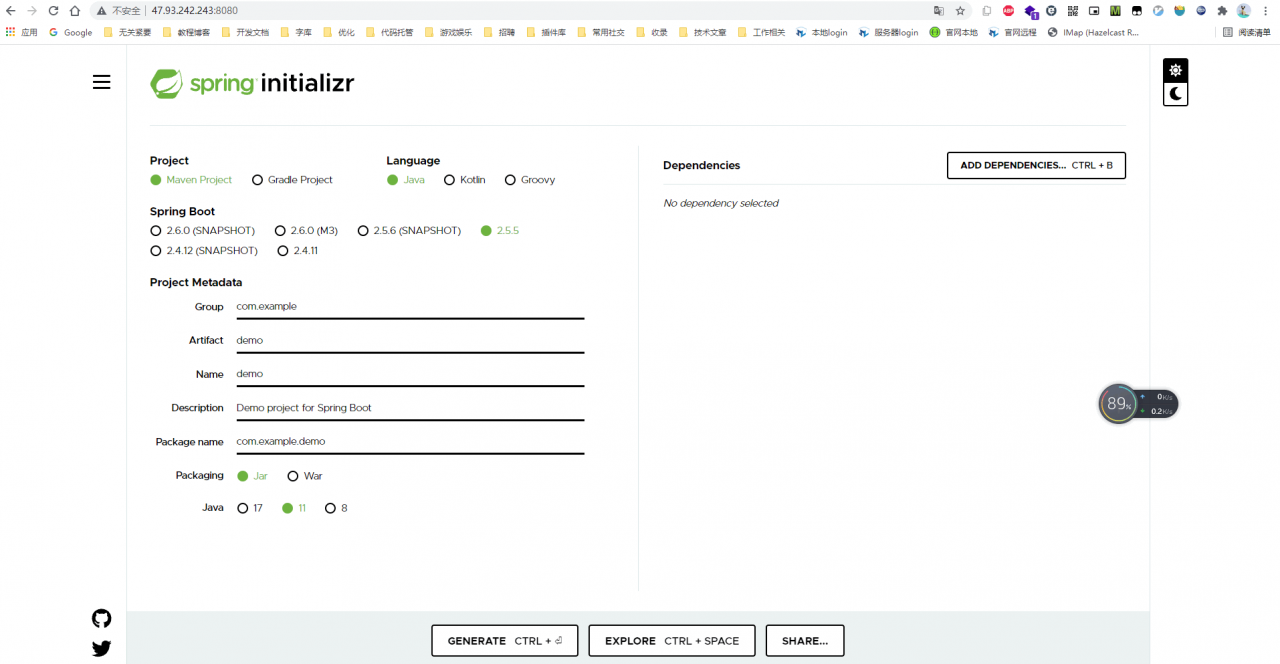Open the 阅读清单 reading list
The width and height of the screenshot is (1280, 664).
click(1247, 32)
